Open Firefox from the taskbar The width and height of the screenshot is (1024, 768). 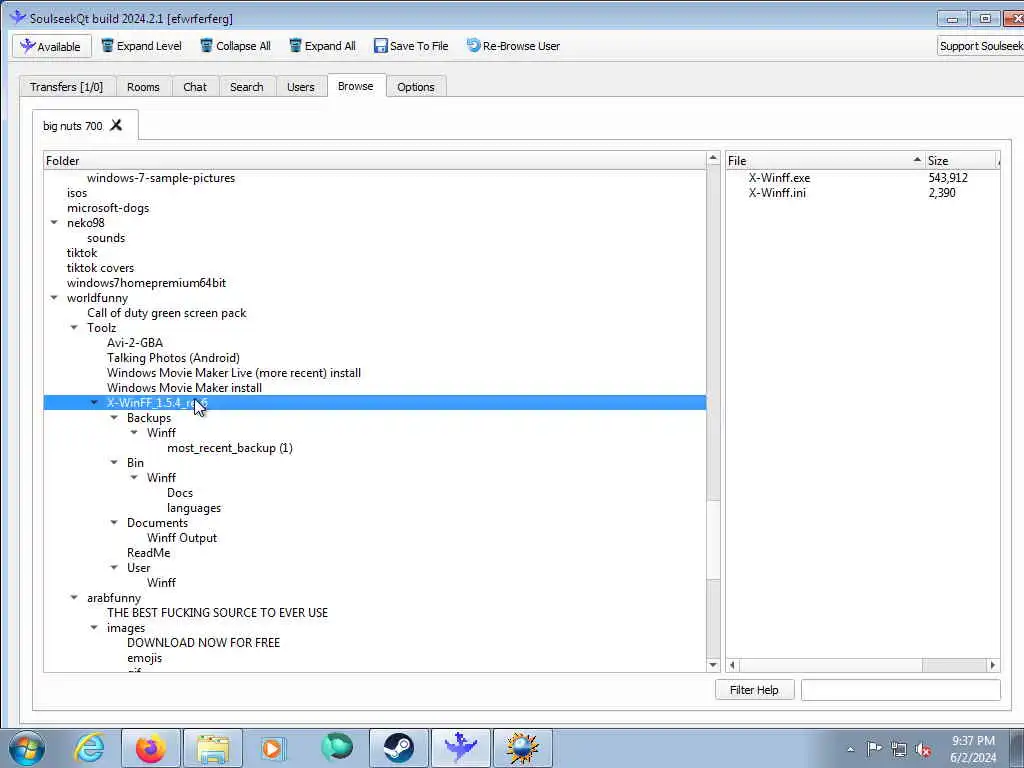[151, 748]
